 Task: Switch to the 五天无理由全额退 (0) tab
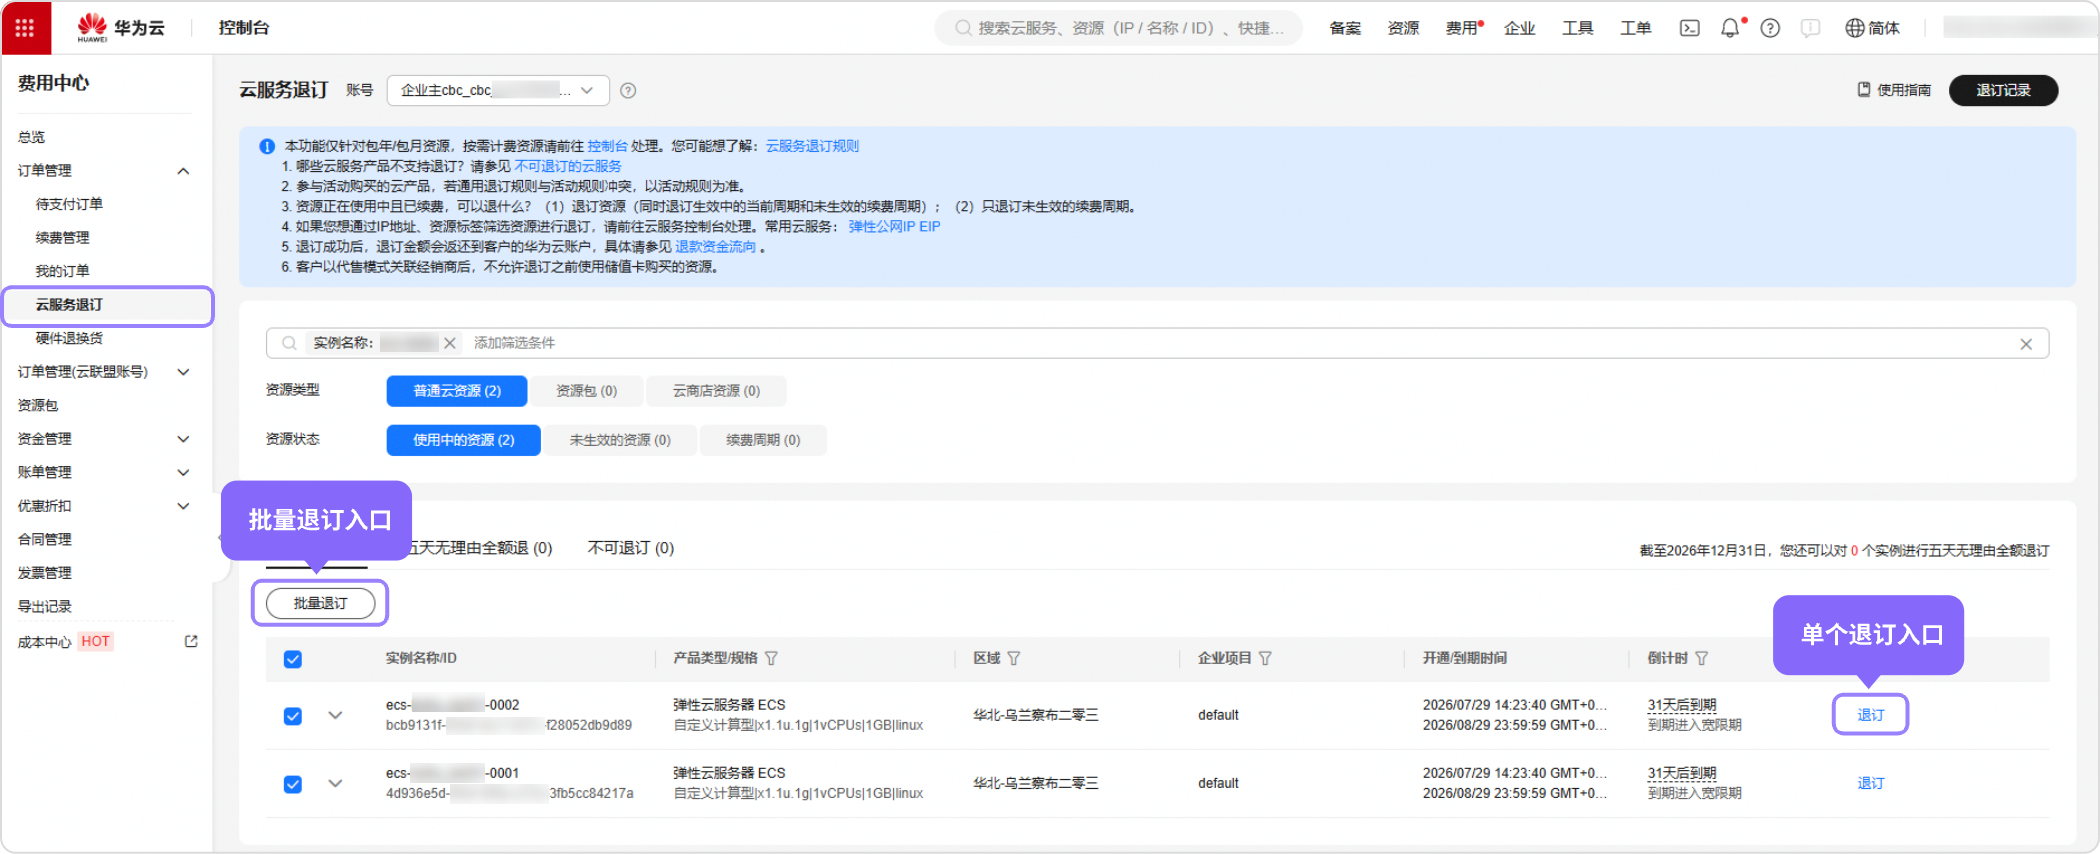click(480, 548)
